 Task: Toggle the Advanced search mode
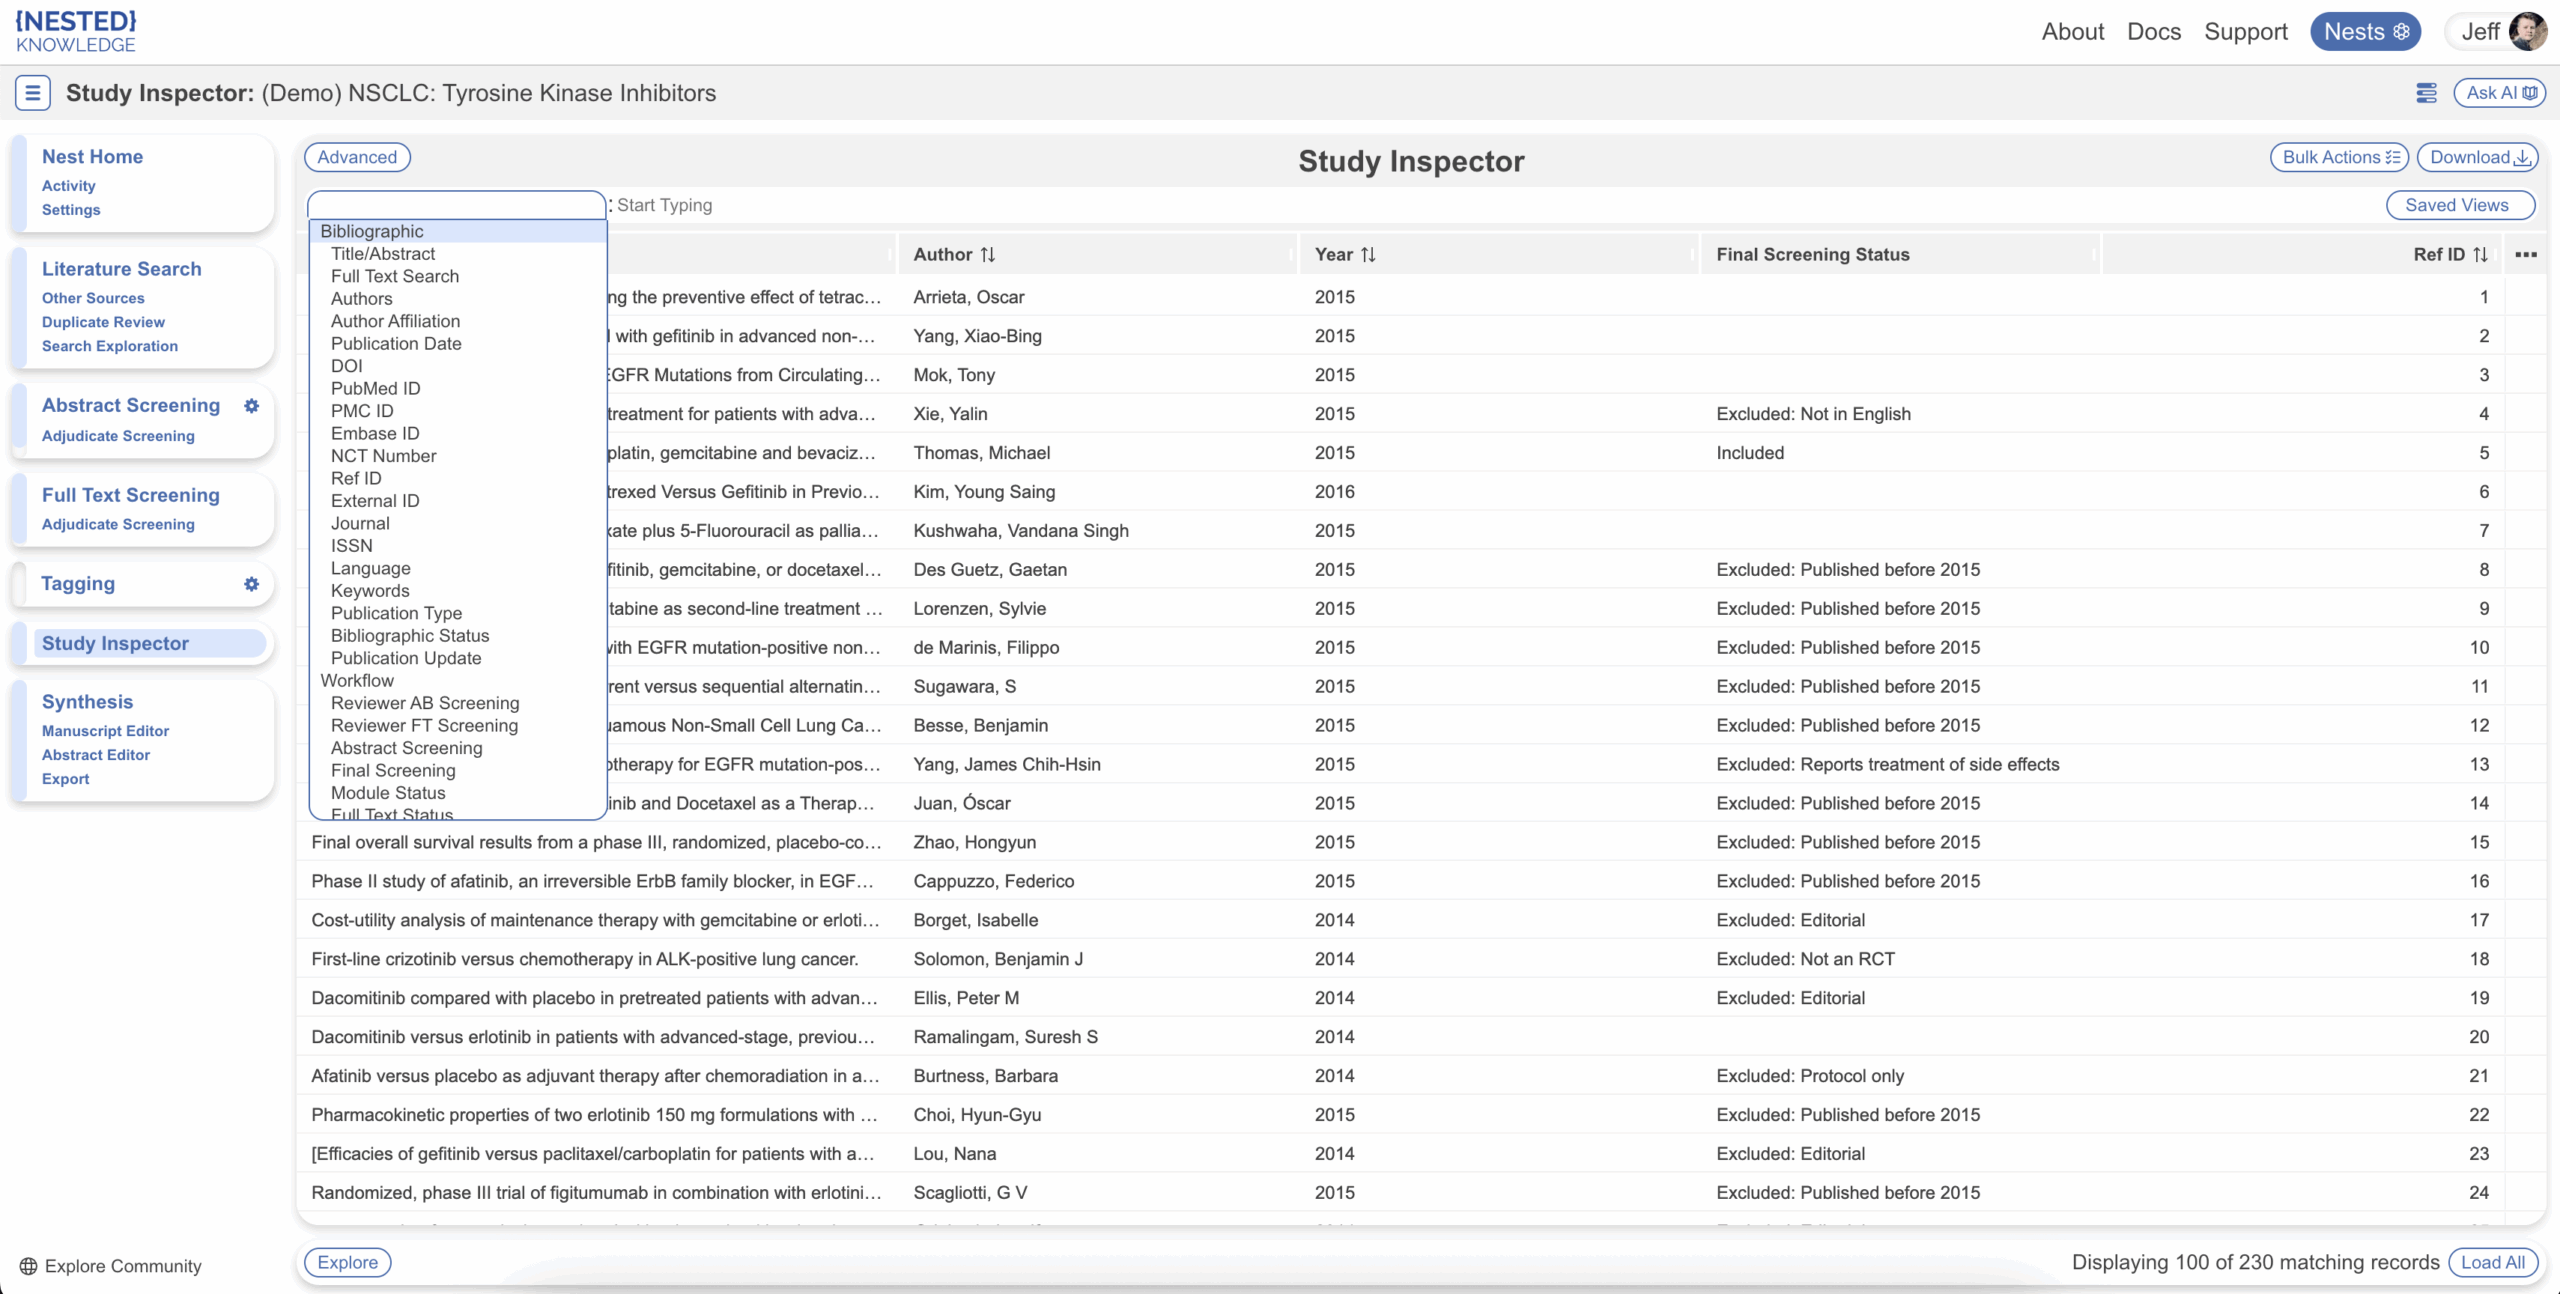(x=357, y=157)
